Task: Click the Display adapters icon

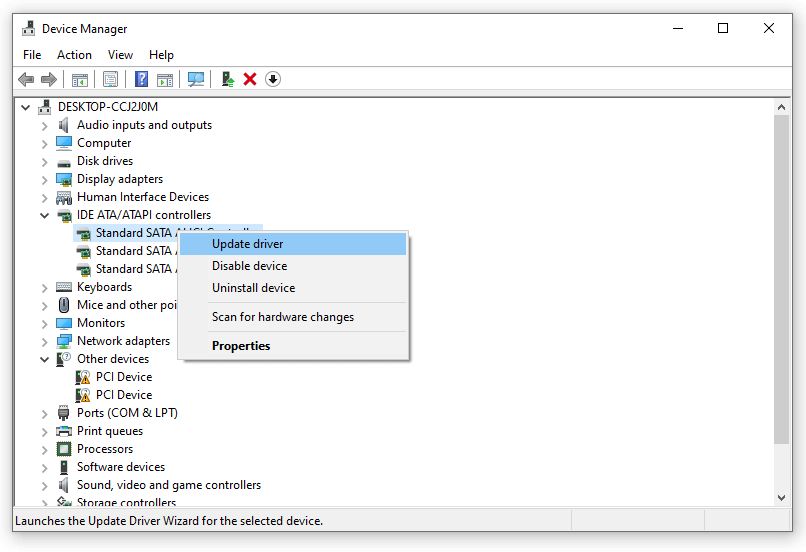Action: (64, 179)
